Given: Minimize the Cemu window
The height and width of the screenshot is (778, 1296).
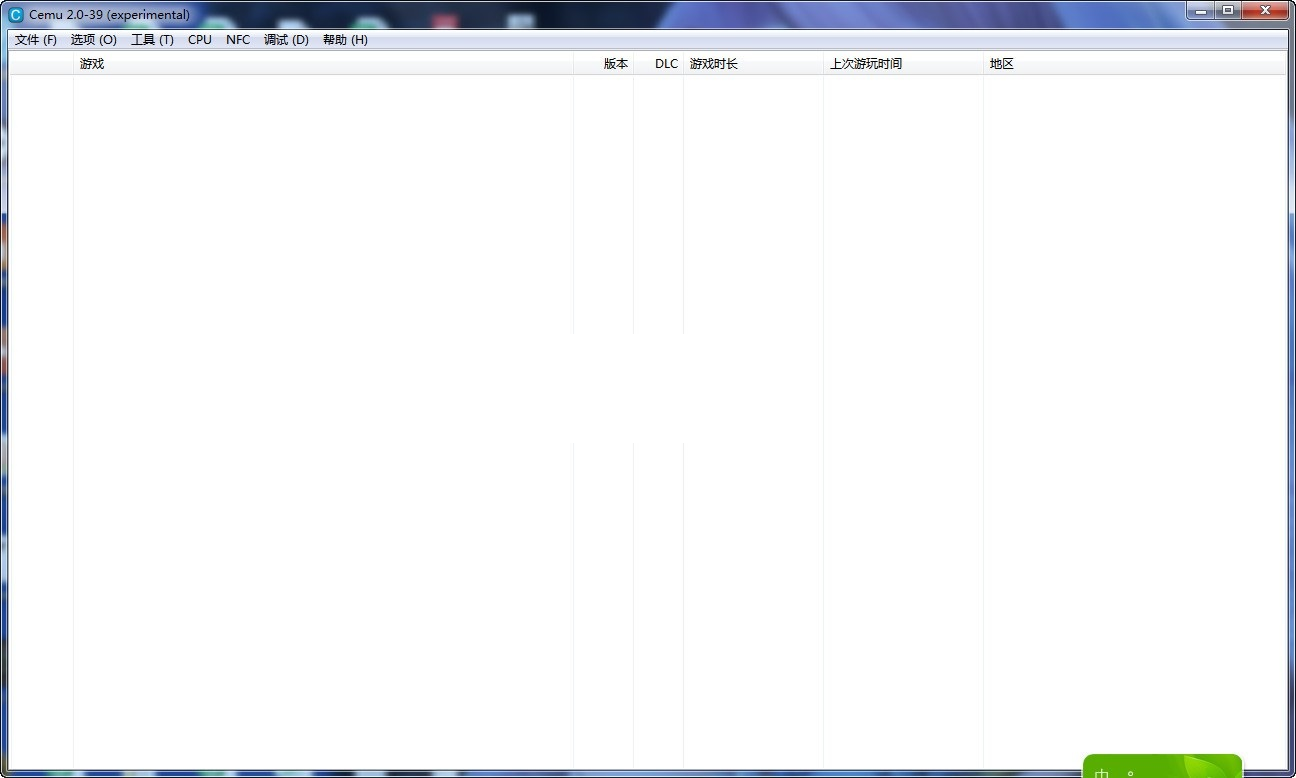Looking at the screenshot, I should point(1200,10).
